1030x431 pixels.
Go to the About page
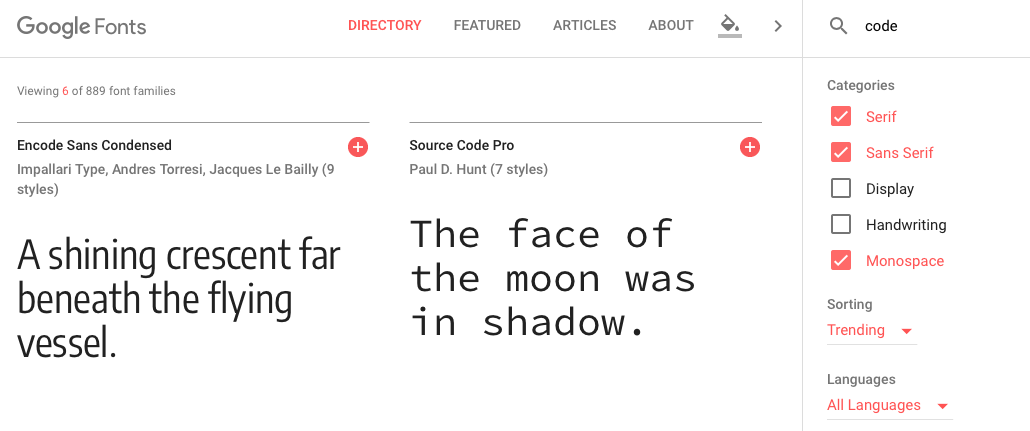point(671,26)
